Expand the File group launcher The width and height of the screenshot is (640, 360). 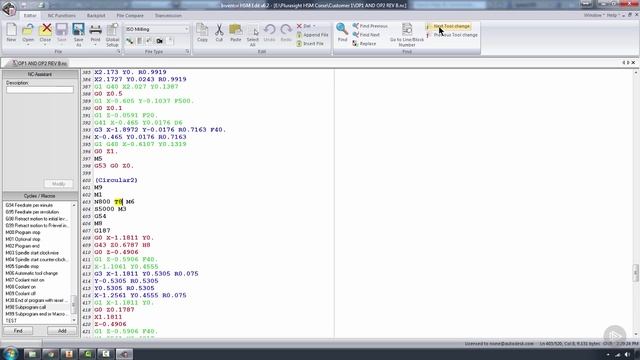(x=119, y=52)
